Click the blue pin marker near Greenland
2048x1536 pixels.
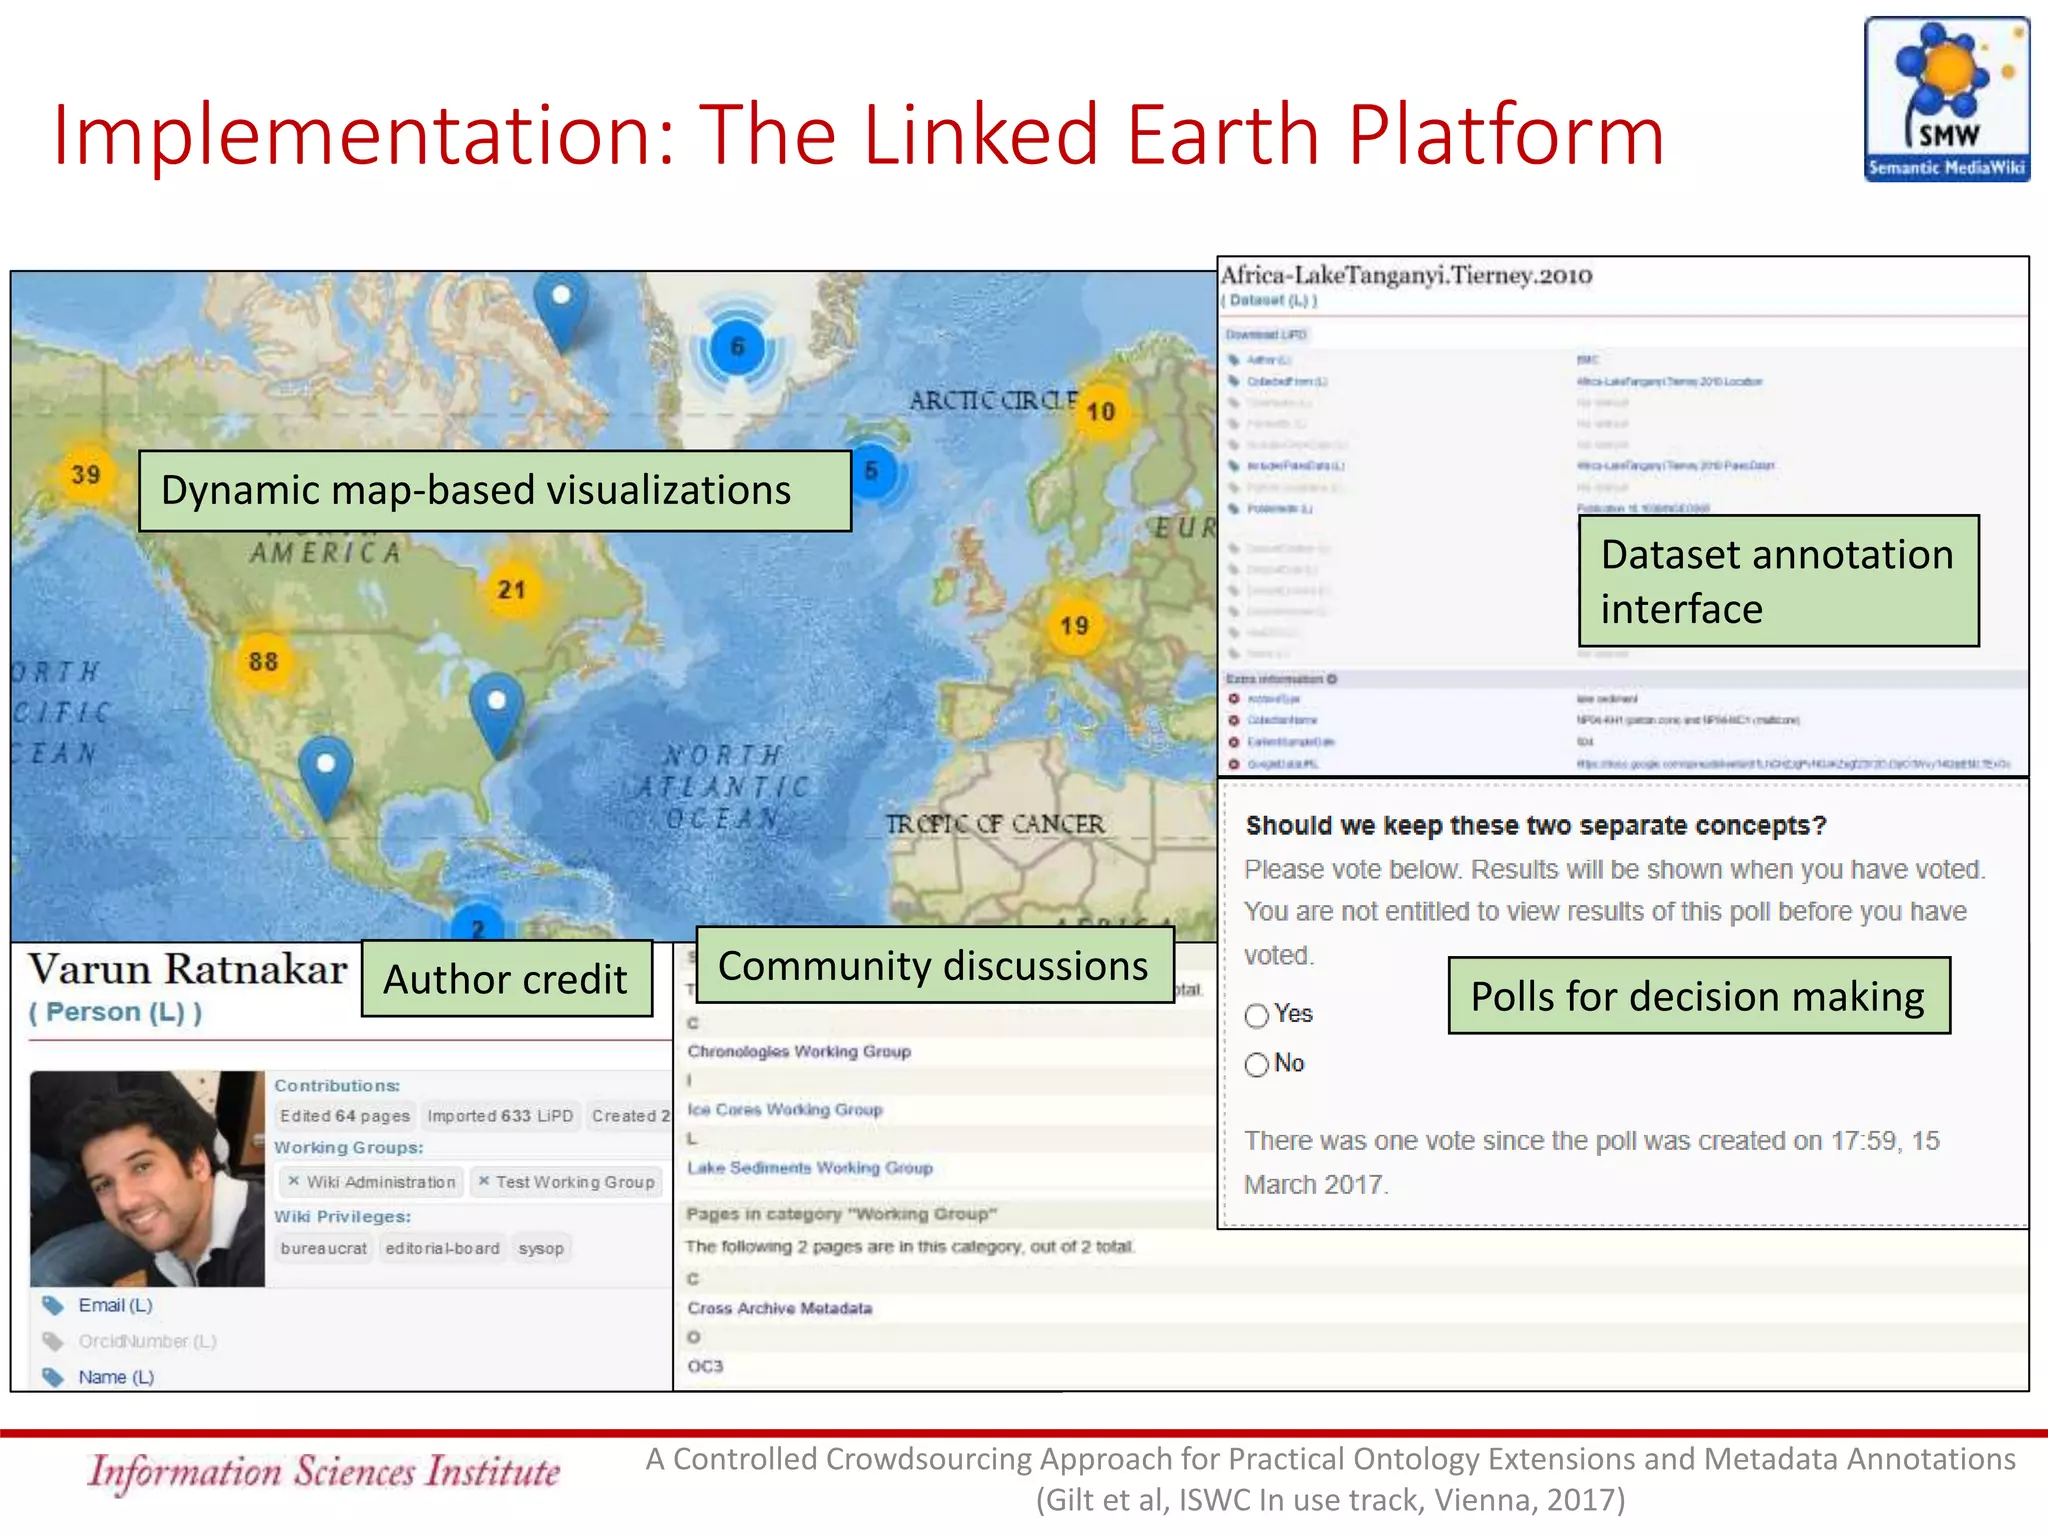click(561, 310)
